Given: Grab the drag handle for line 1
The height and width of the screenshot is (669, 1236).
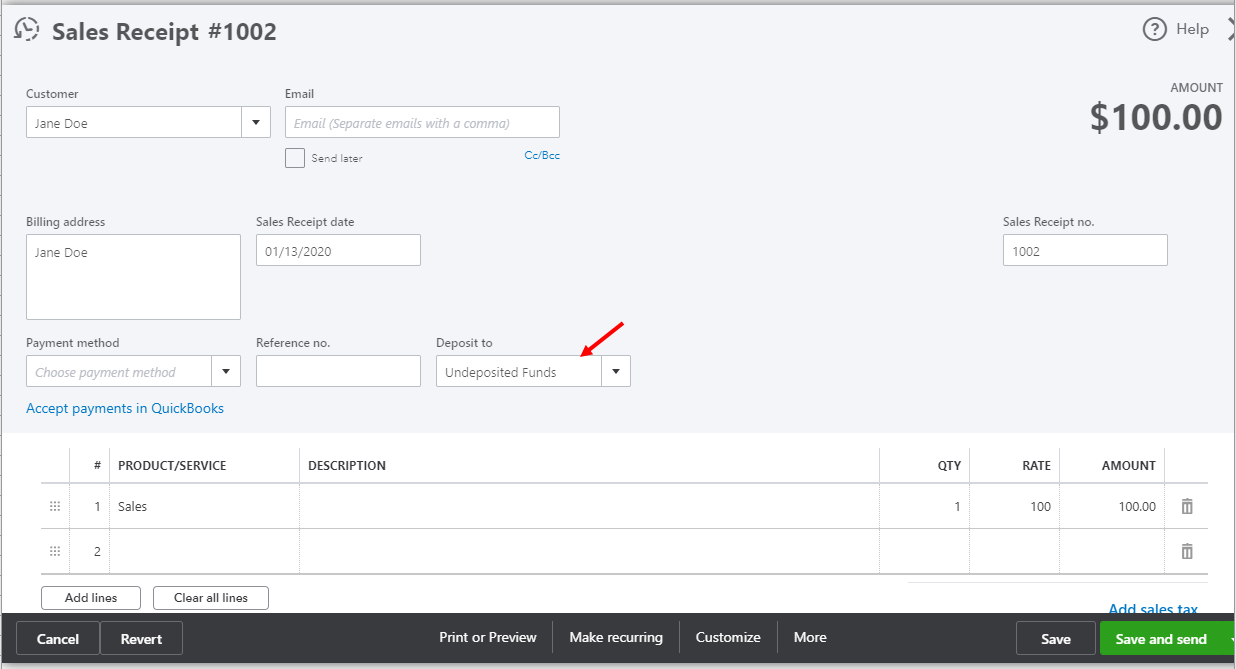Looking at the screenshot, I should [x=55, y=507].
